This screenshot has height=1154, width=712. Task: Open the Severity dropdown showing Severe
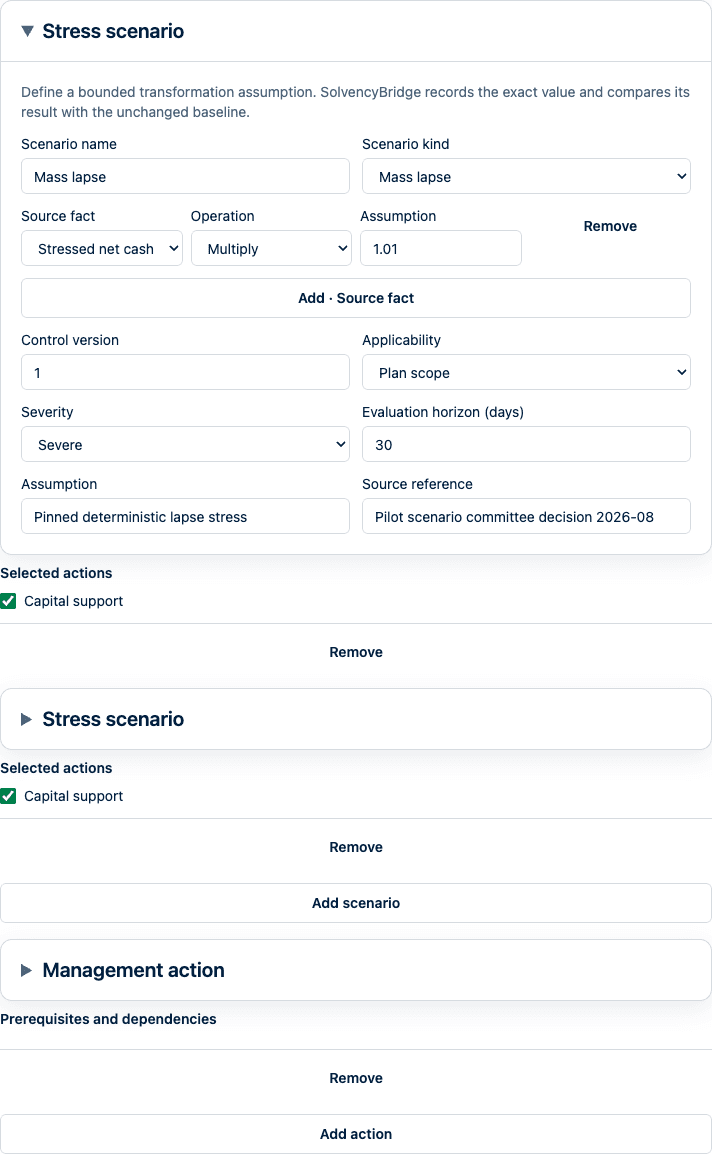[x=185, y=445]
